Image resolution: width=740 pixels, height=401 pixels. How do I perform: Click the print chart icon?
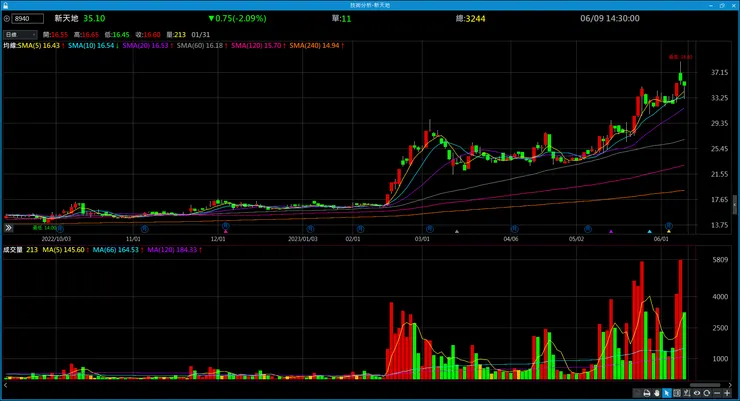coord(647,393)
